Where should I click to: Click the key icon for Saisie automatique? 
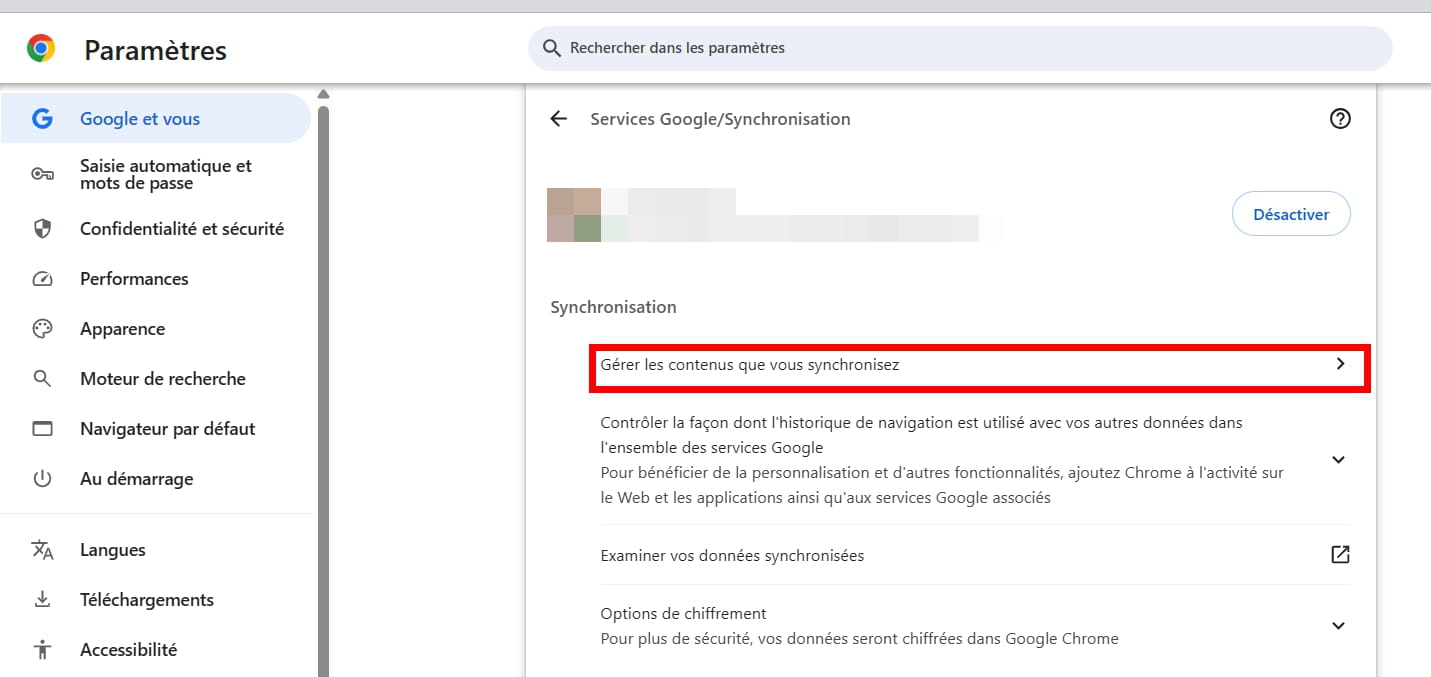click(x=42, y=174)
